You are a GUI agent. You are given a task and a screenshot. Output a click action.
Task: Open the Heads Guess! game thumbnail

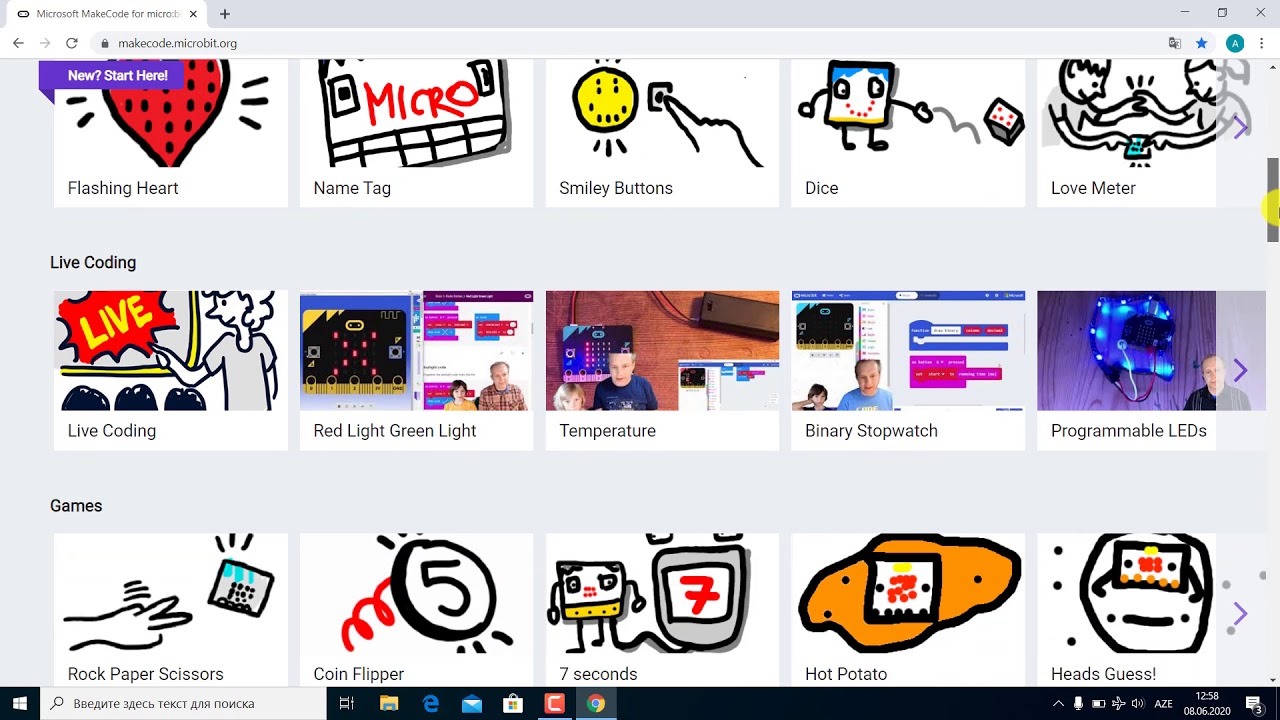pos(1126,593)
